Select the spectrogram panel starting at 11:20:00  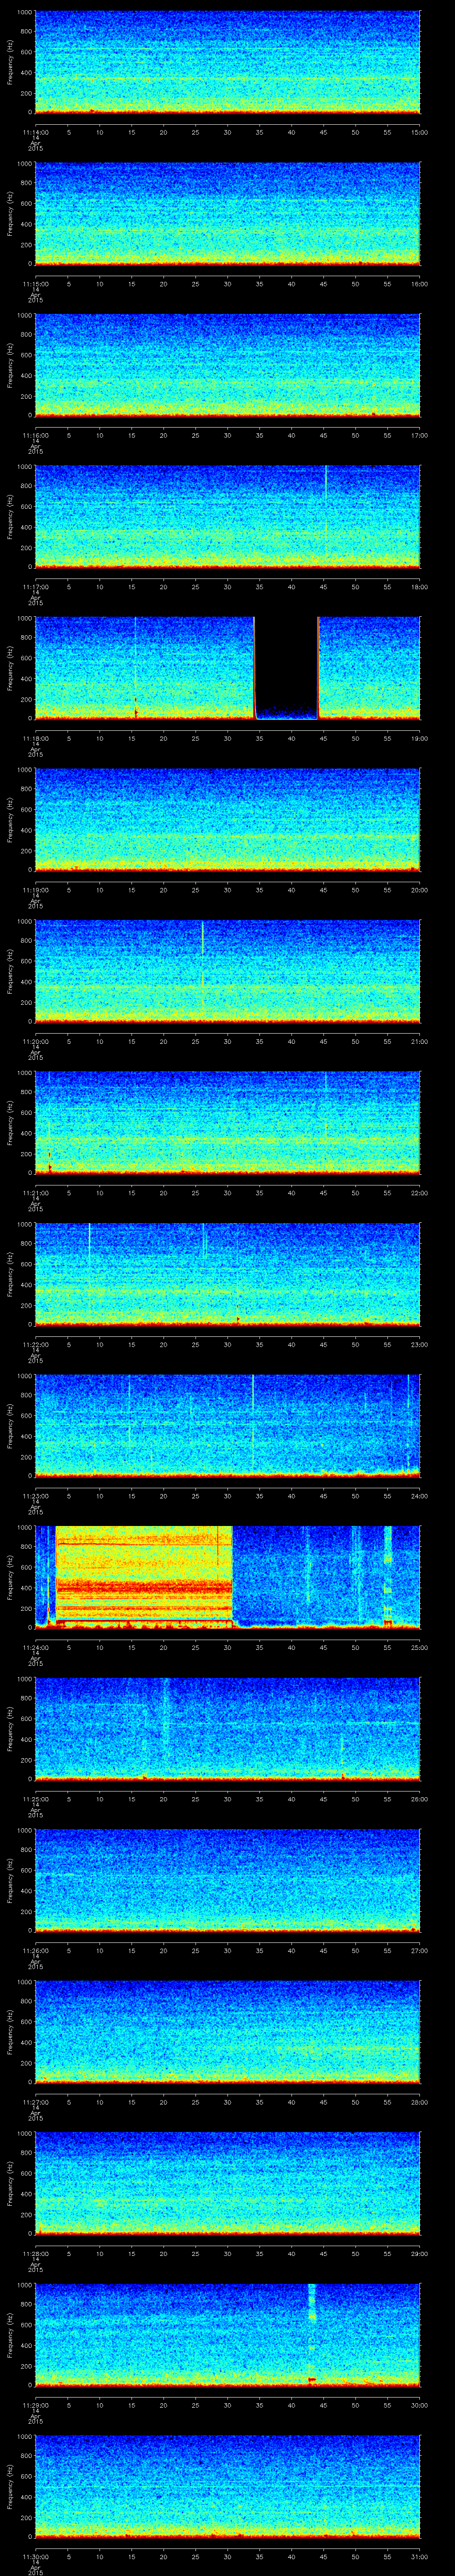(227, 971)
